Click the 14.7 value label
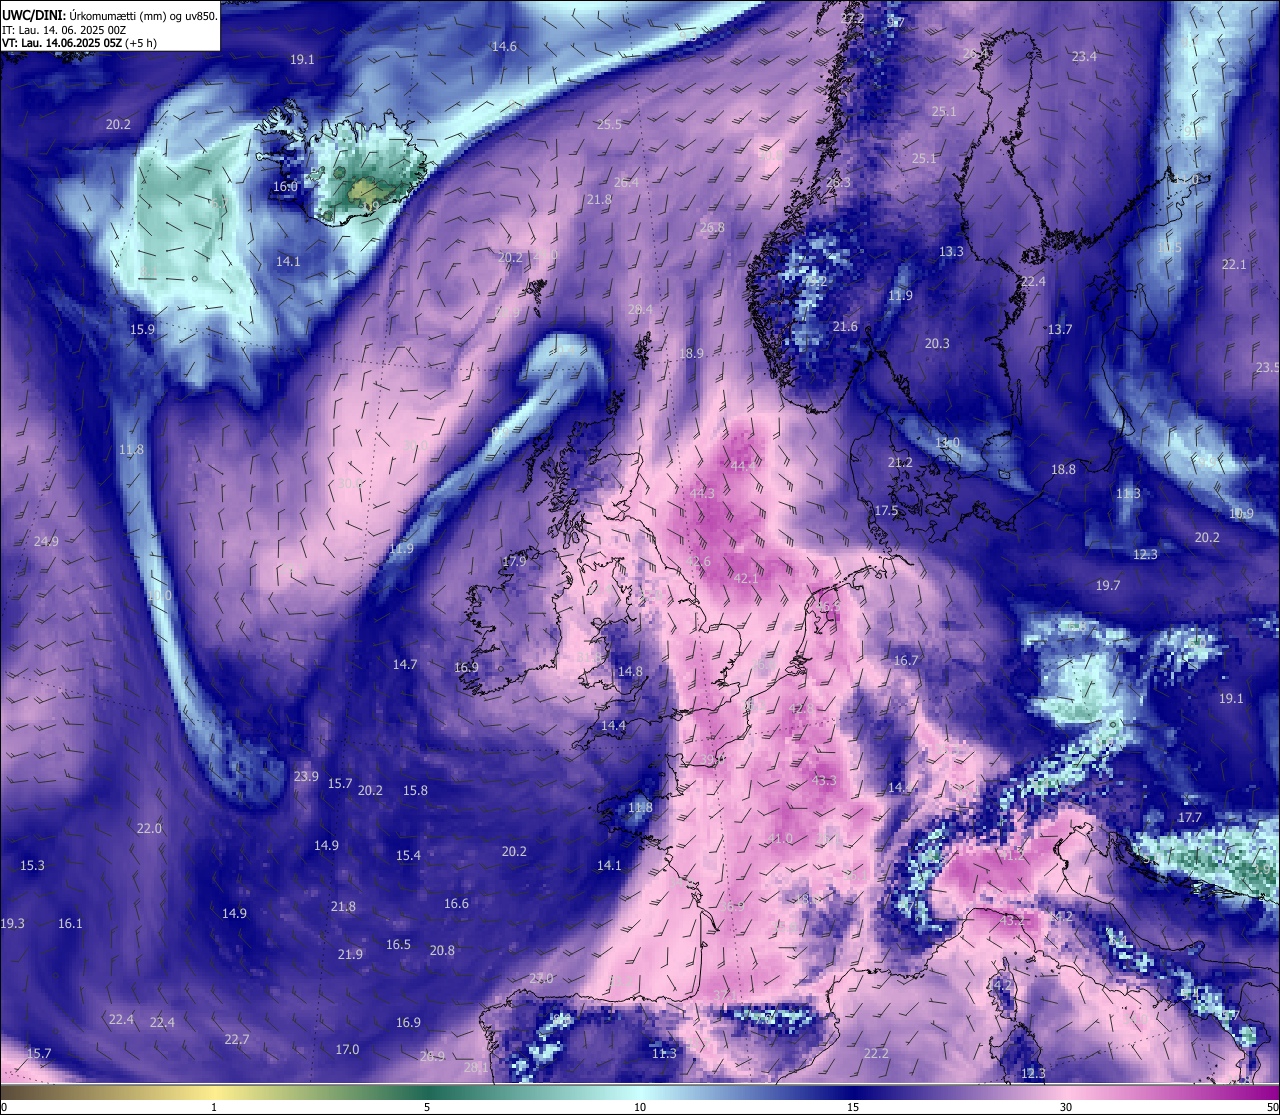Screen dimensions: 1280x1115 coord(405,664)
